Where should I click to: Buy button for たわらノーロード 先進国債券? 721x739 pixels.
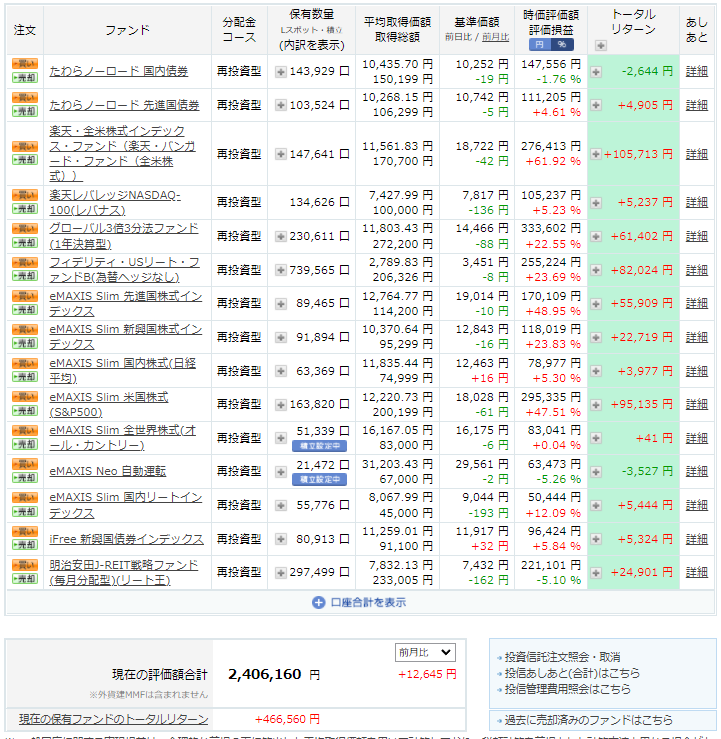25,98
